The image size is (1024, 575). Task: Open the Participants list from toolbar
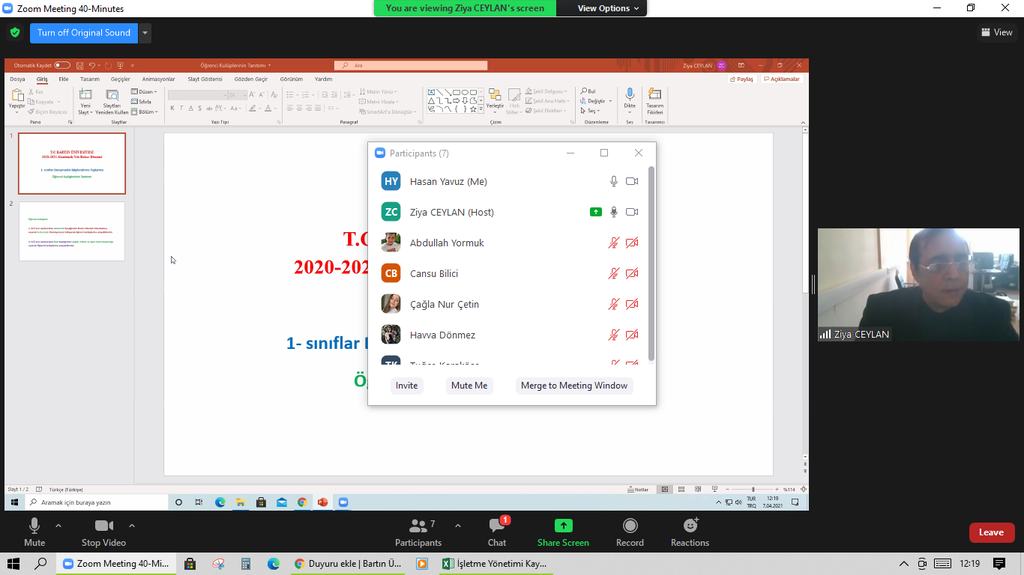coord(418,531)
